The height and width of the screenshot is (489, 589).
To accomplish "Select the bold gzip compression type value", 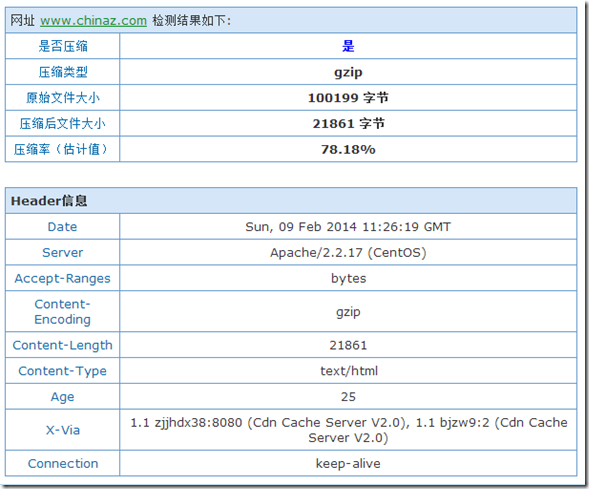I will (x=348, y=72).
